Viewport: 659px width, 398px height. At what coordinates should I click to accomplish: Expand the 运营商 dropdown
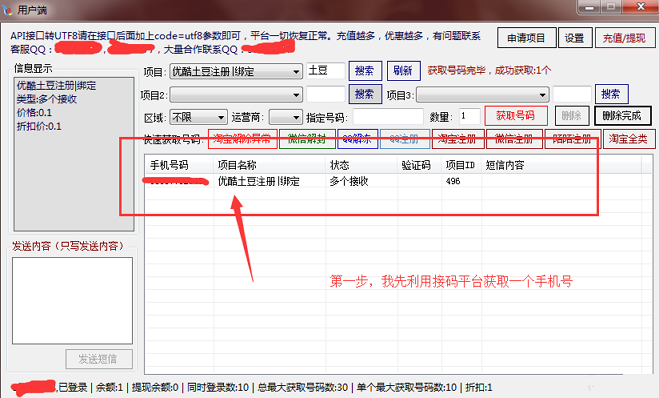coord(286,117)
